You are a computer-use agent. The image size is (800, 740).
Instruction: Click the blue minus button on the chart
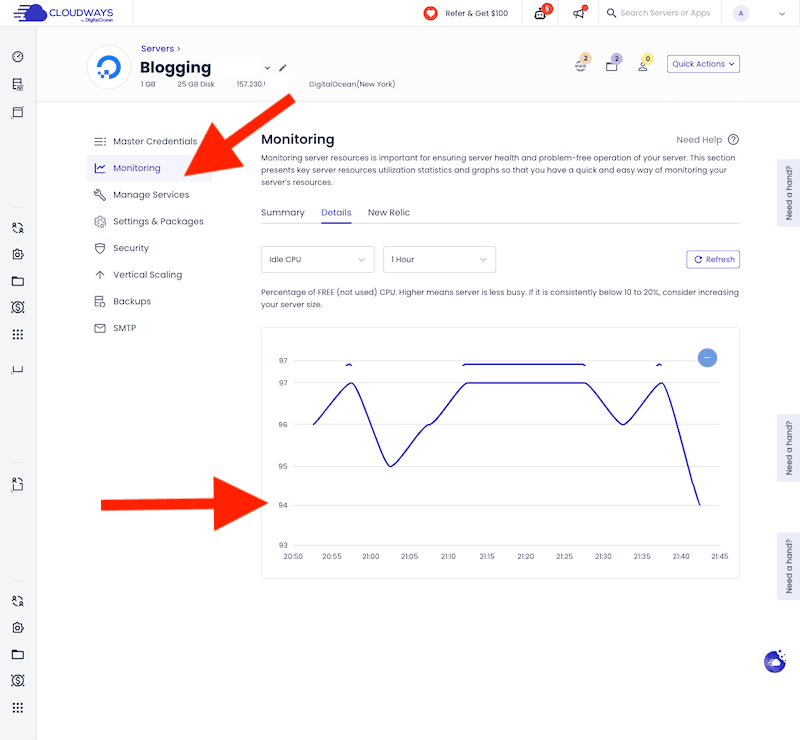pyautogui.click(x=707, y=358)
